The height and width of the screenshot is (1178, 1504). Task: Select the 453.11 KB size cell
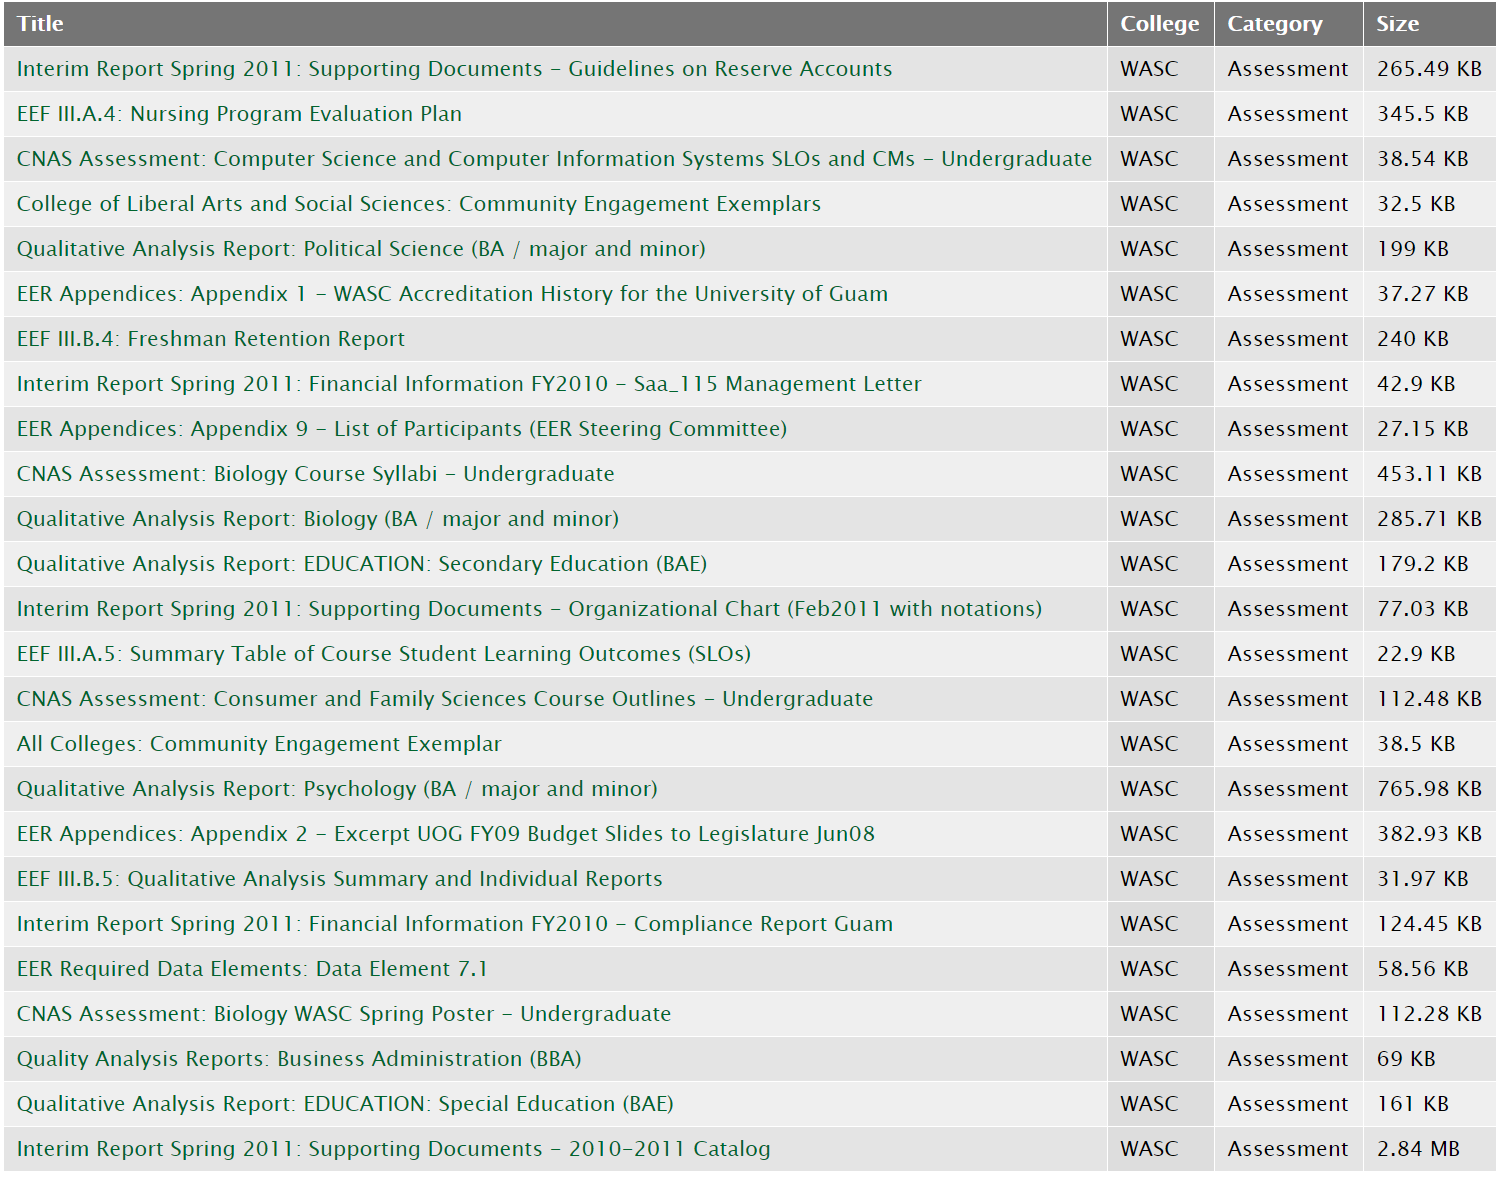click(1430, 474)
